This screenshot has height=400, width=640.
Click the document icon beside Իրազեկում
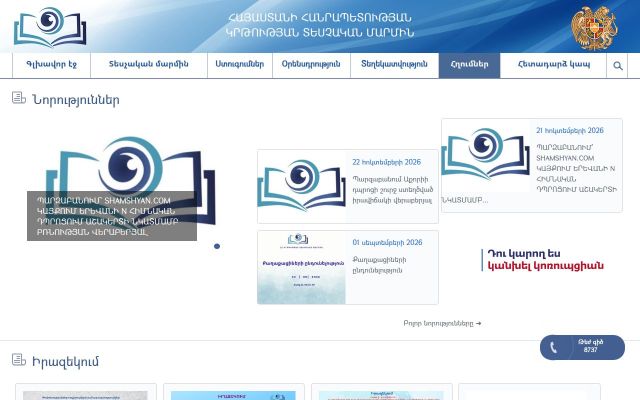click(x=19, y=360)
